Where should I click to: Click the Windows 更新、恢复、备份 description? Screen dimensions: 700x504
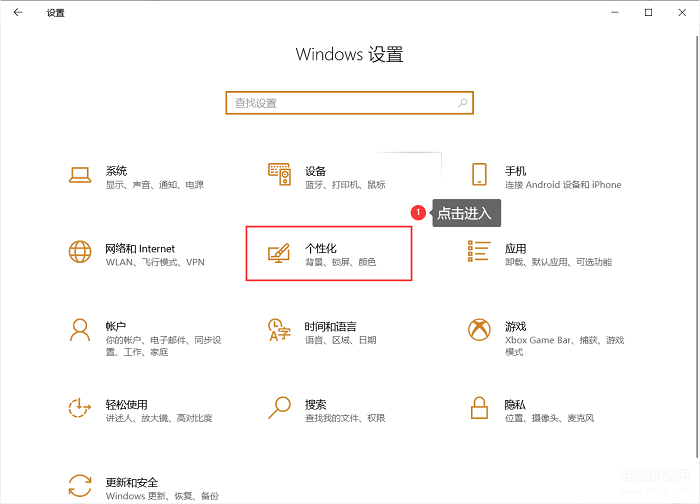pos(162,496)
